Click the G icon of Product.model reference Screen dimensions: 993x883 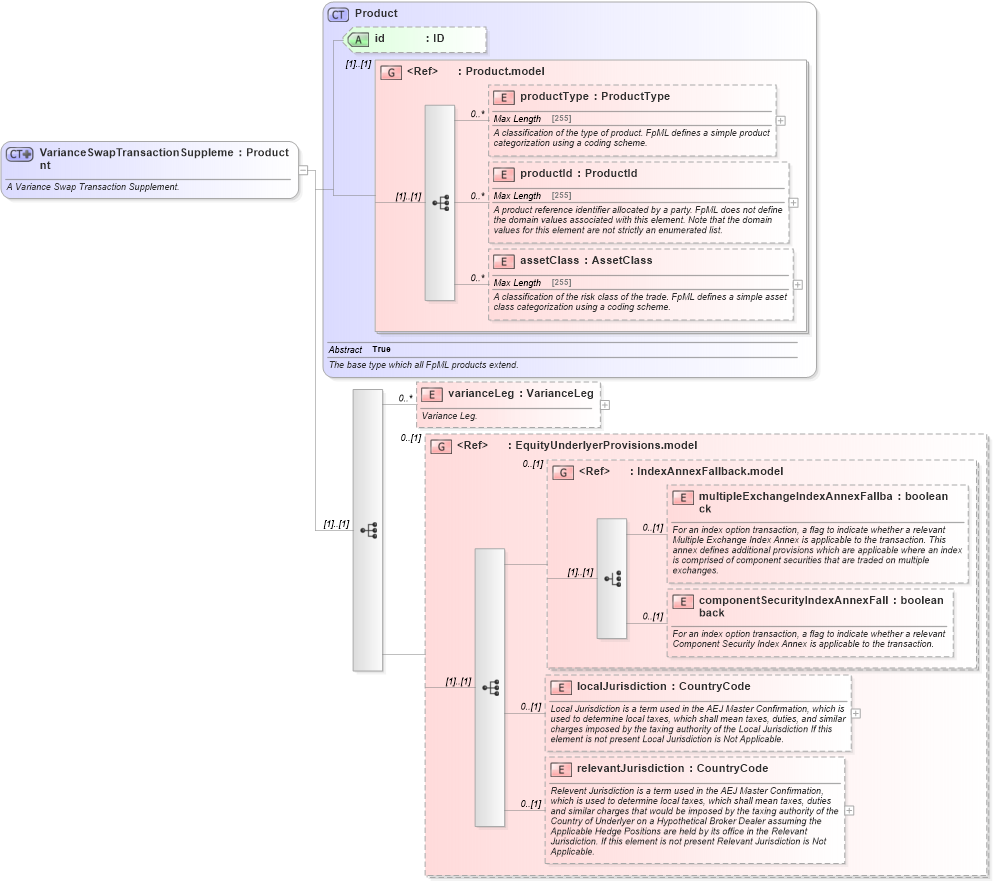[x=391, y=72]
